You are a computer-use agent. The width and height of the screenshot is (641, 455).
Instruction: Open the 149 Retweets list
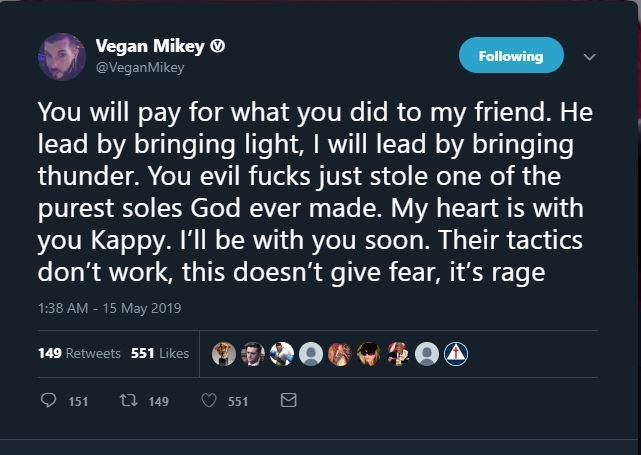coord(79,353)
